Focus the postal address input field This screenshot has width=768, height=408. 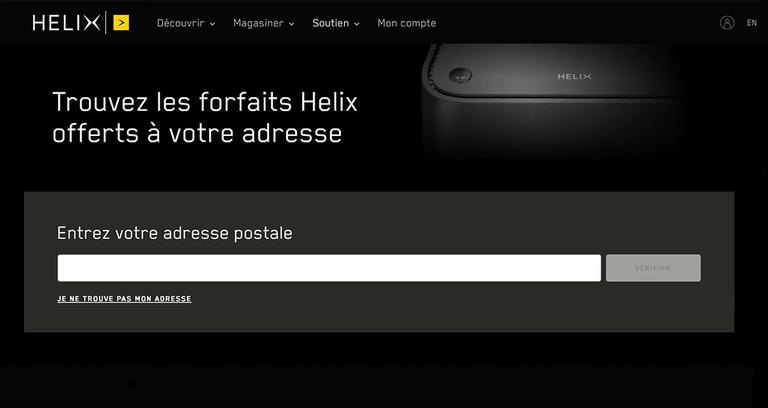pyautogui.click(x=329, y=268)
